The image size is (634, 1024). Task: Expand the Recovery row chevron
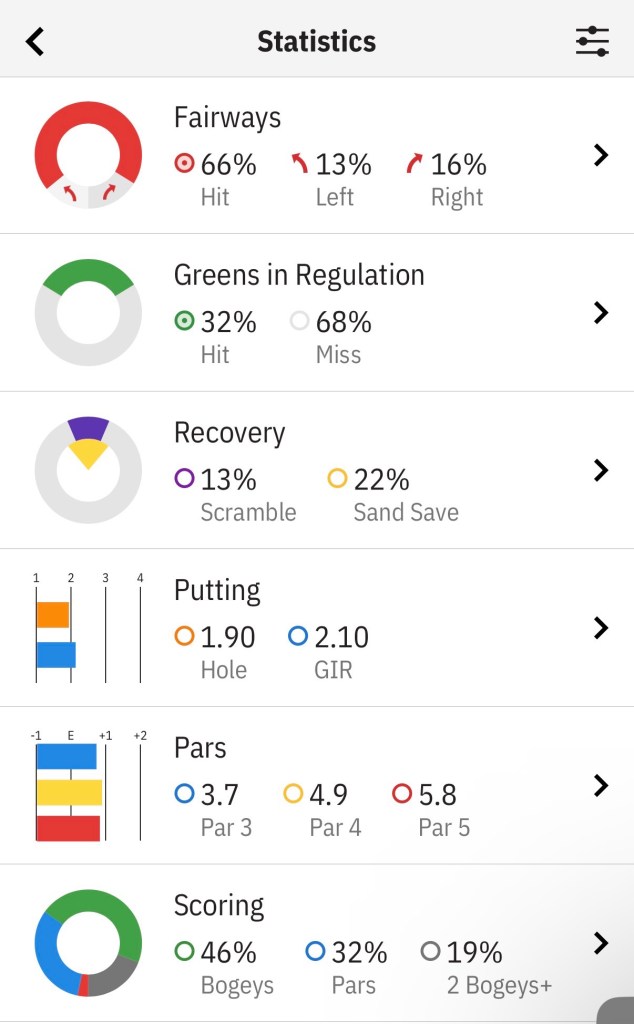pos(601,470)
